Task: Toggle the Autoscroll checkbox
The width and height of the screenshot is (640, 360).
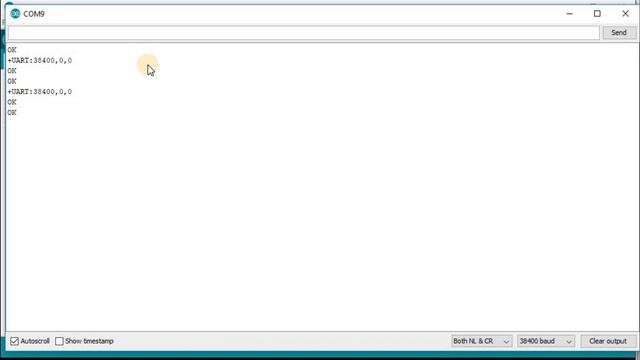Action: [15, 341]
